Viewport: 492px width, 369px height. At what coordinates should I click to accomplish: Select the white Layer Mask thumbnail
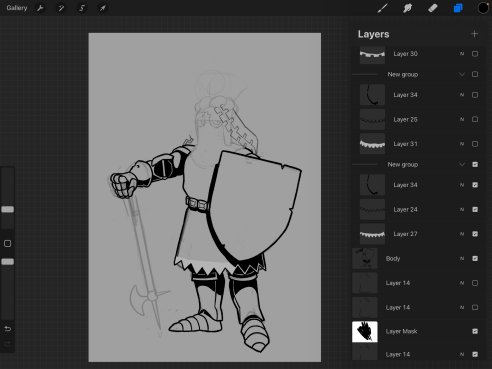(x=365, y=332)
